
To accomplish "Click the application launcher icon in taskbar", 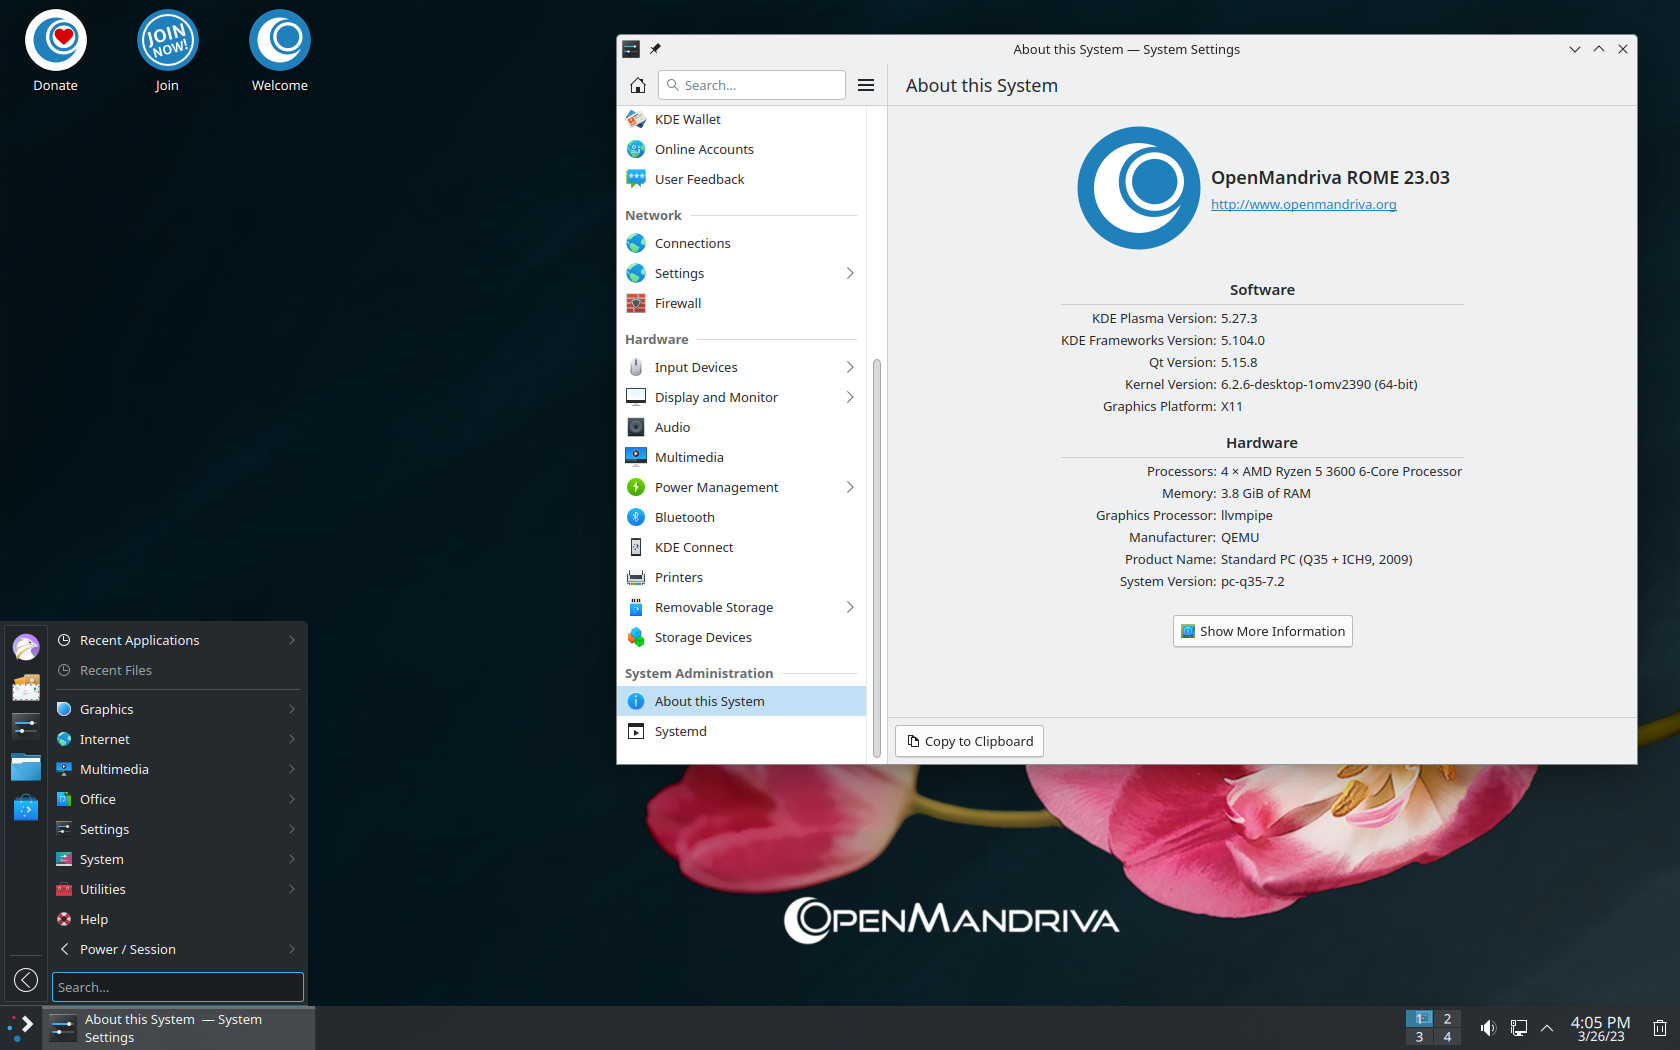I will 21,1028.
